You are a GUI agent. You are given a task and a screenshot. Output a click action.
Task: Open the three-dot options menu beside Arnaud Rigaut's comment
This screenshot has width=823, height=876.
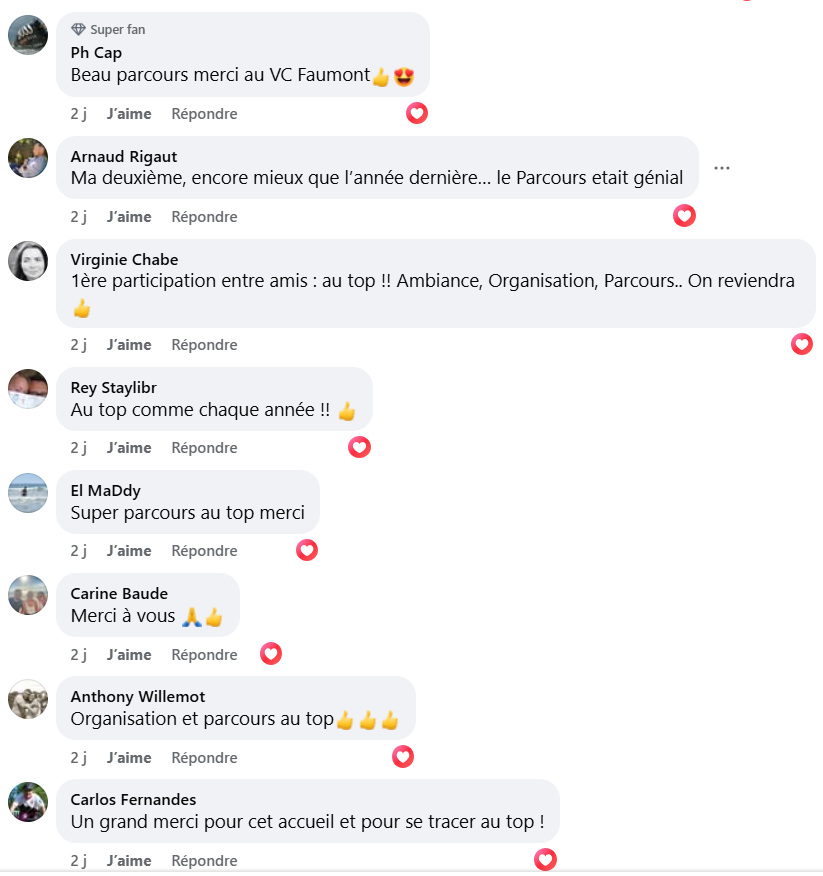click(722, 168)
